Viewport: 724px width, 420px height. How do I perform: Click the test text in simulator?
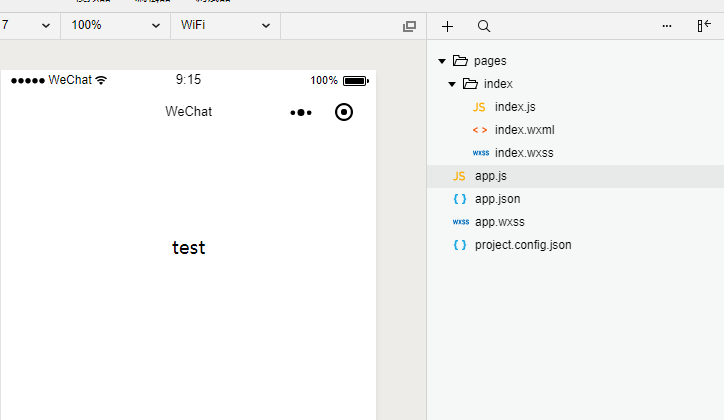tap(188, 248)
